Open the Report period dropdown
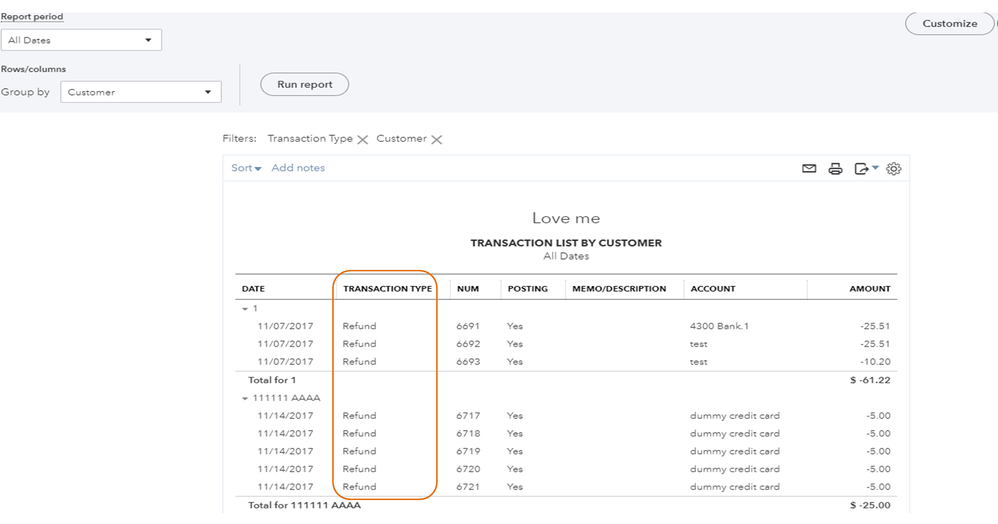Image resolution: width=998 pixels, height=524 pixels. pyautogui.click(x=81, y=40)
